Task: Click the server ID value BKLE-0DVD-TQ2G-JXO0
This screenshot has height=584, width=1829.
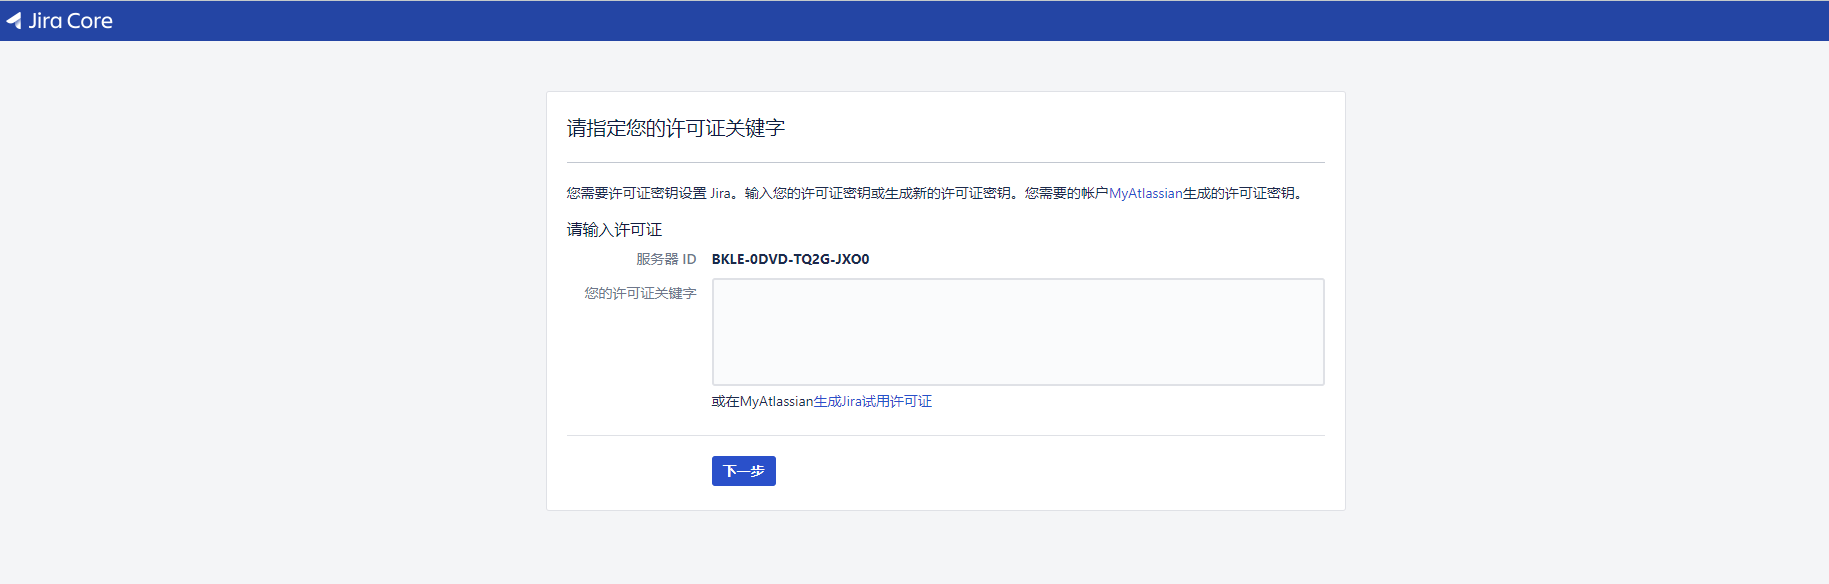Action: click(790, 259)
